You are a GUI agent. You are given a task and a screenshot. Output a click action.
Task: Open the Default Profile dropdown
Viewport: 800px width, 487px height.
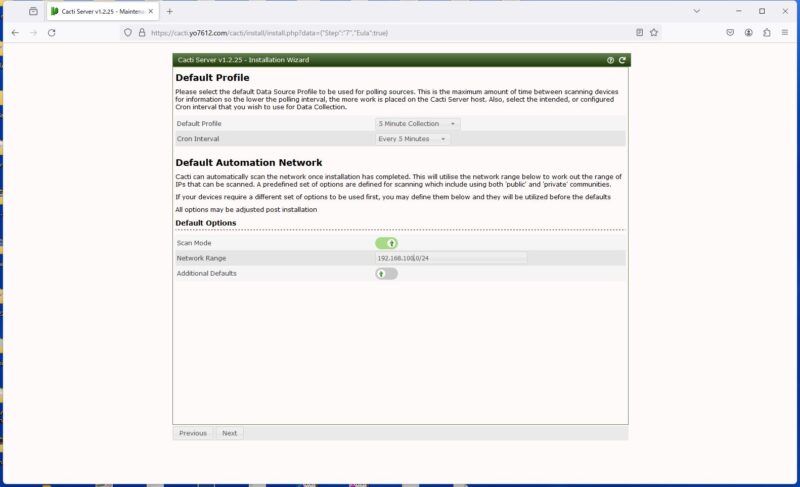click(x=417, y=124)
